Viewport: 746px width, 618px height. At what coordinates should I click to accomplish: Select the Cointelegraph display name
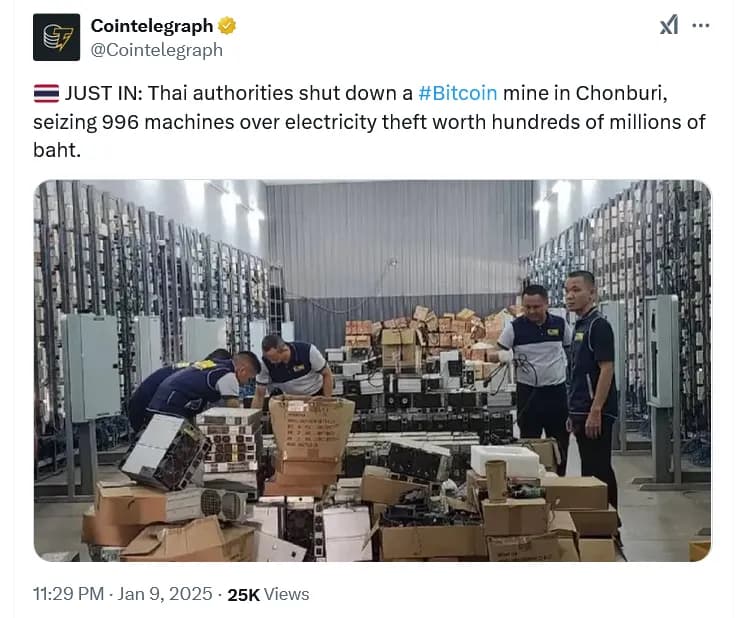tap(152, 26)
